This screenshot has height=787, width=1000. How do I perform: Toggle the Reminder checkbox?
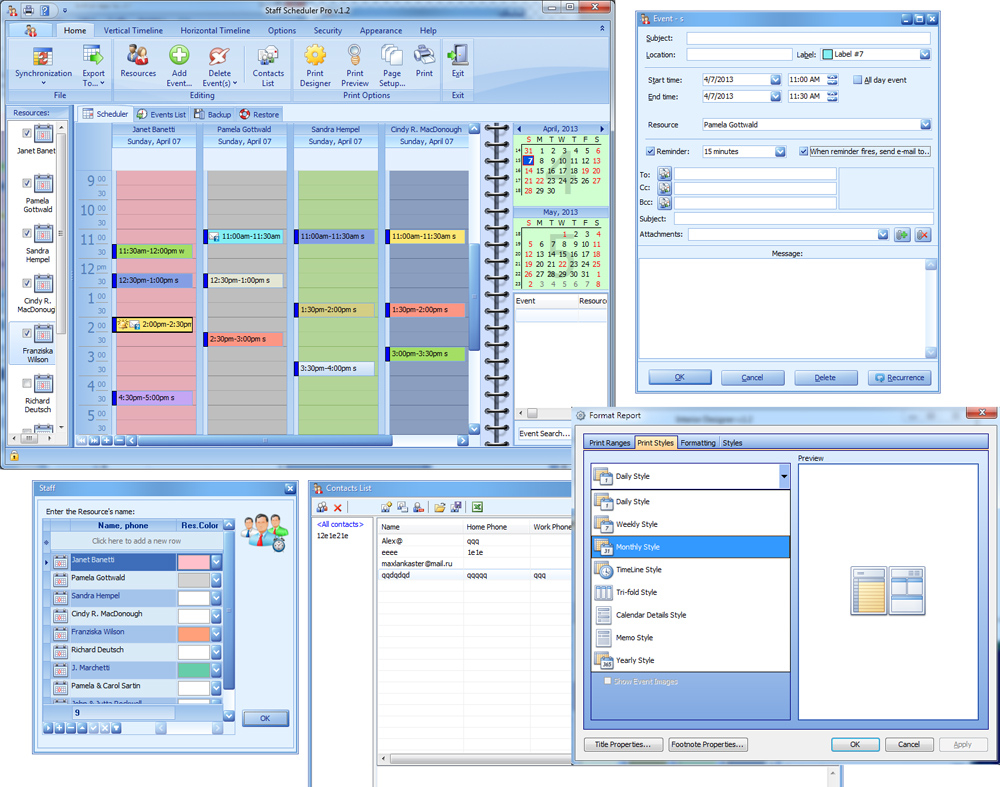coord(651,152)
